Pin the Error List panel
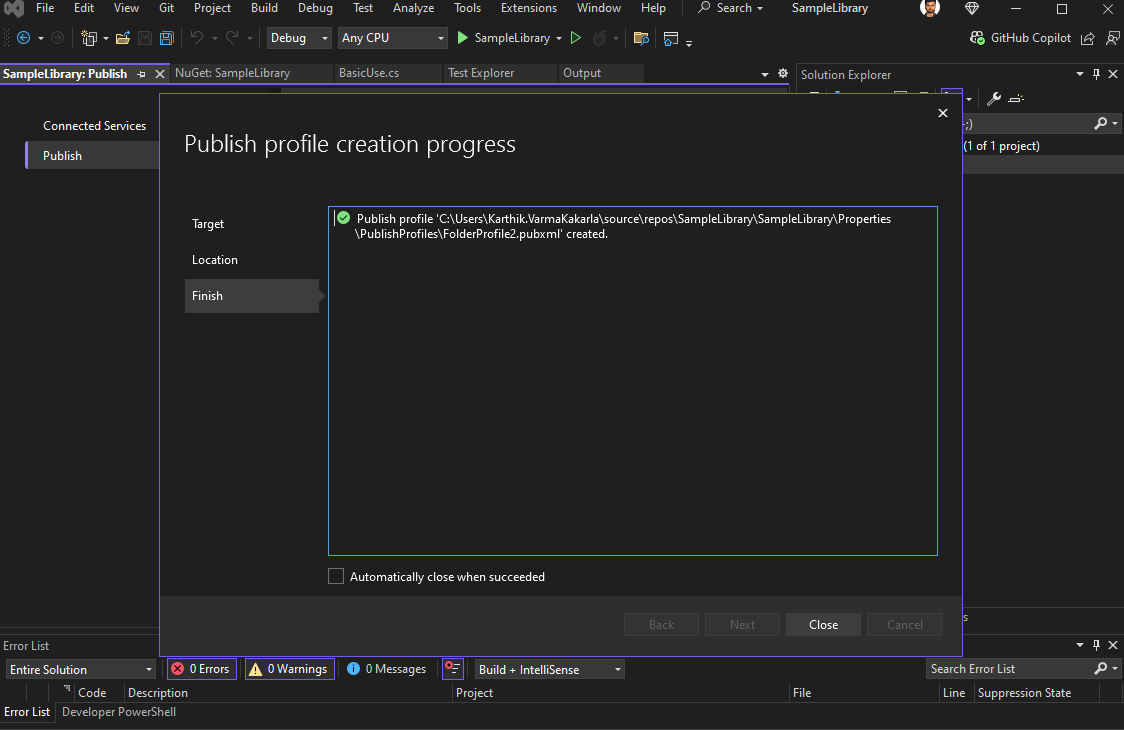Image resolution: width=1124 pixels, height=730 pixels. [x=1096, y=645]
